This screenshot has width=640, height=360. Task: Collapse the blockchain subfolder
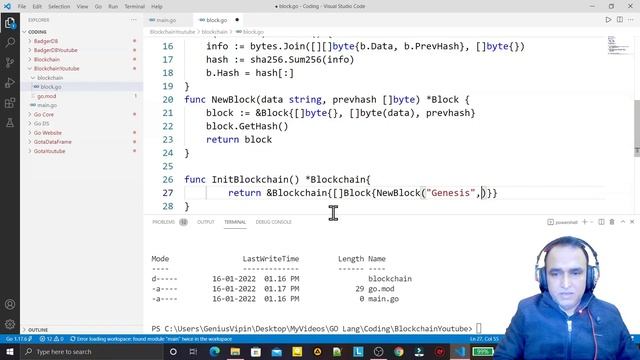(x=82, y=78)
